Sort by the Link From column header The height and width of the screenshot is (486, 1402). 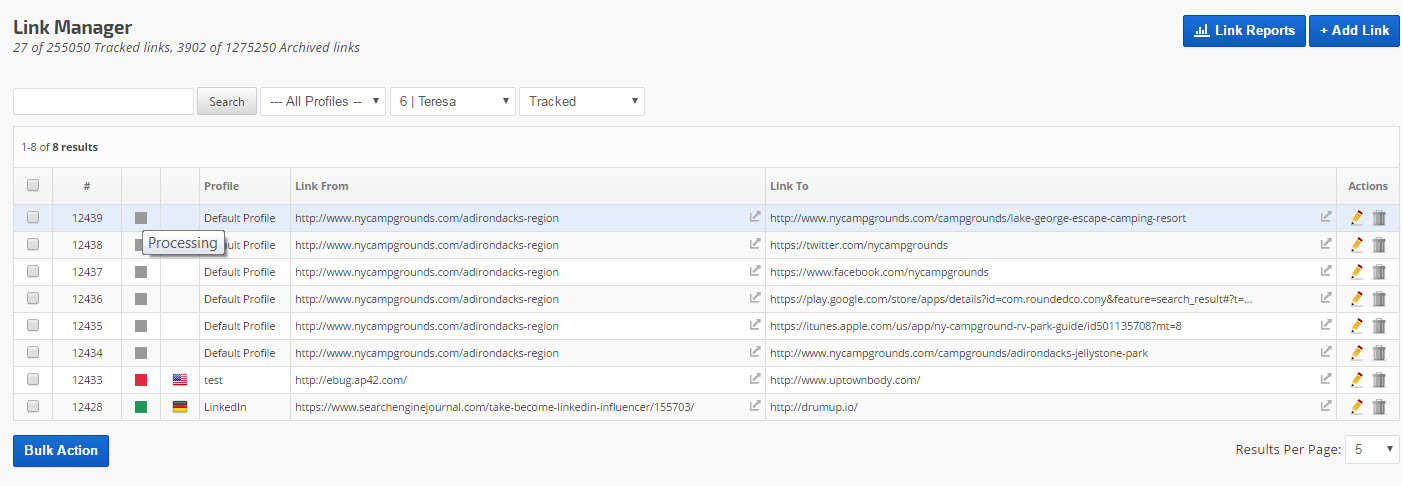321,186
